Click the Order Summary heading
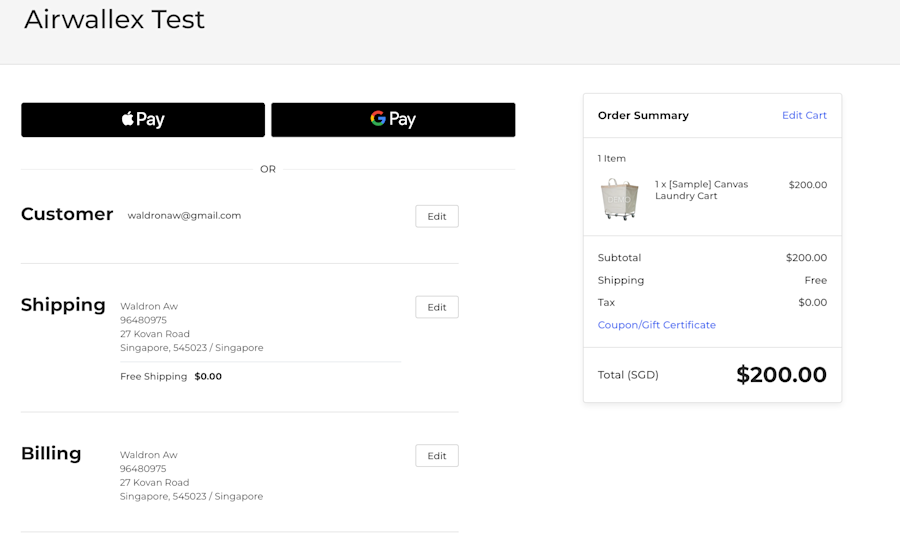This screenshot has height=545, width=900. click(x=643, y=115)
